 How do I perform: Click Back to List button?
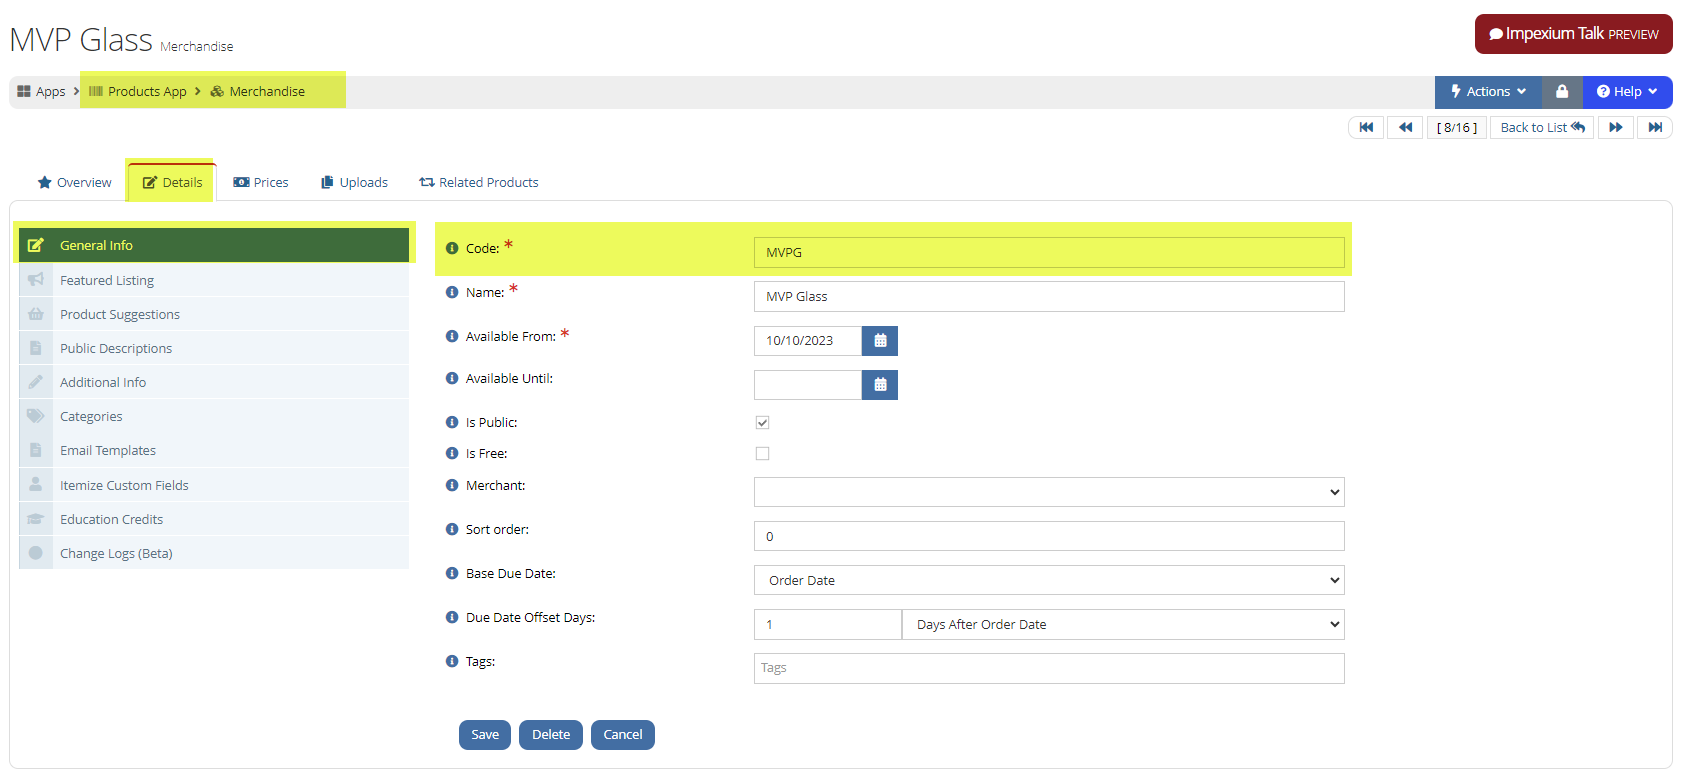point(1542,127)
